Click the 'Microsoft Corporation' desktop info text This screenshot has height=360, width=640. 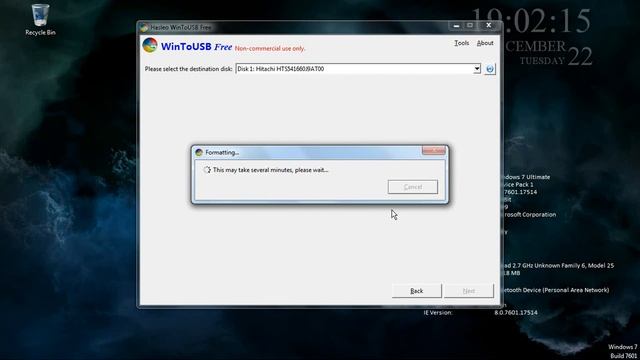[x=529, y=214]
